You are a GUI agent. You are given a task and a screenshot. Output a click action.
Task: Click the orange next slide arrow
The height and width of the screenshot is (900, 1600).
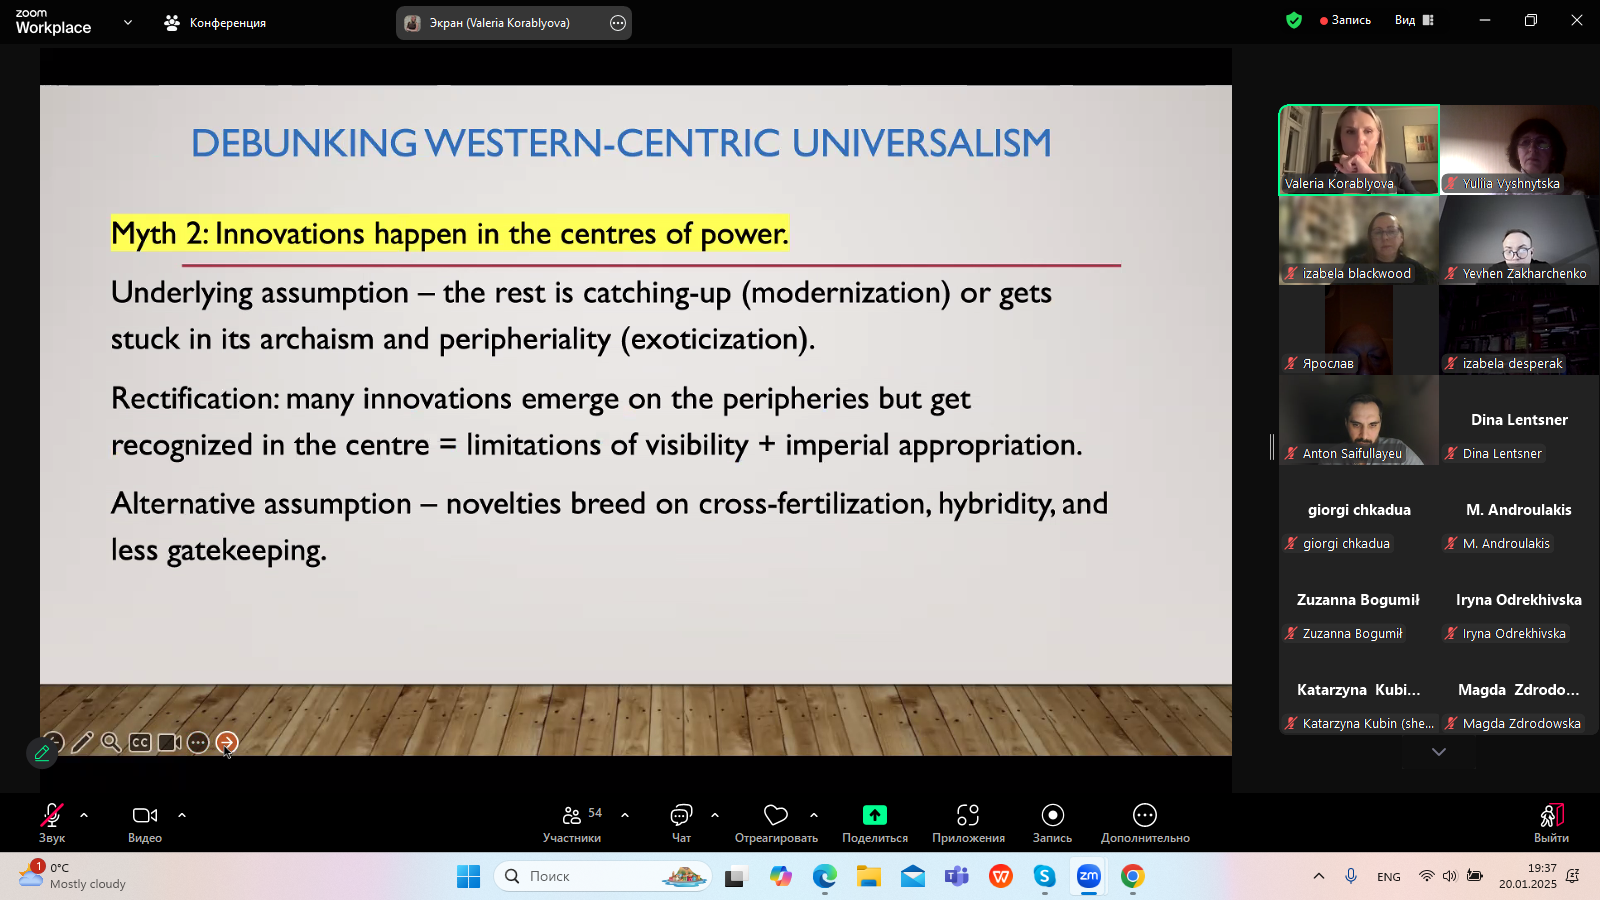227,742
